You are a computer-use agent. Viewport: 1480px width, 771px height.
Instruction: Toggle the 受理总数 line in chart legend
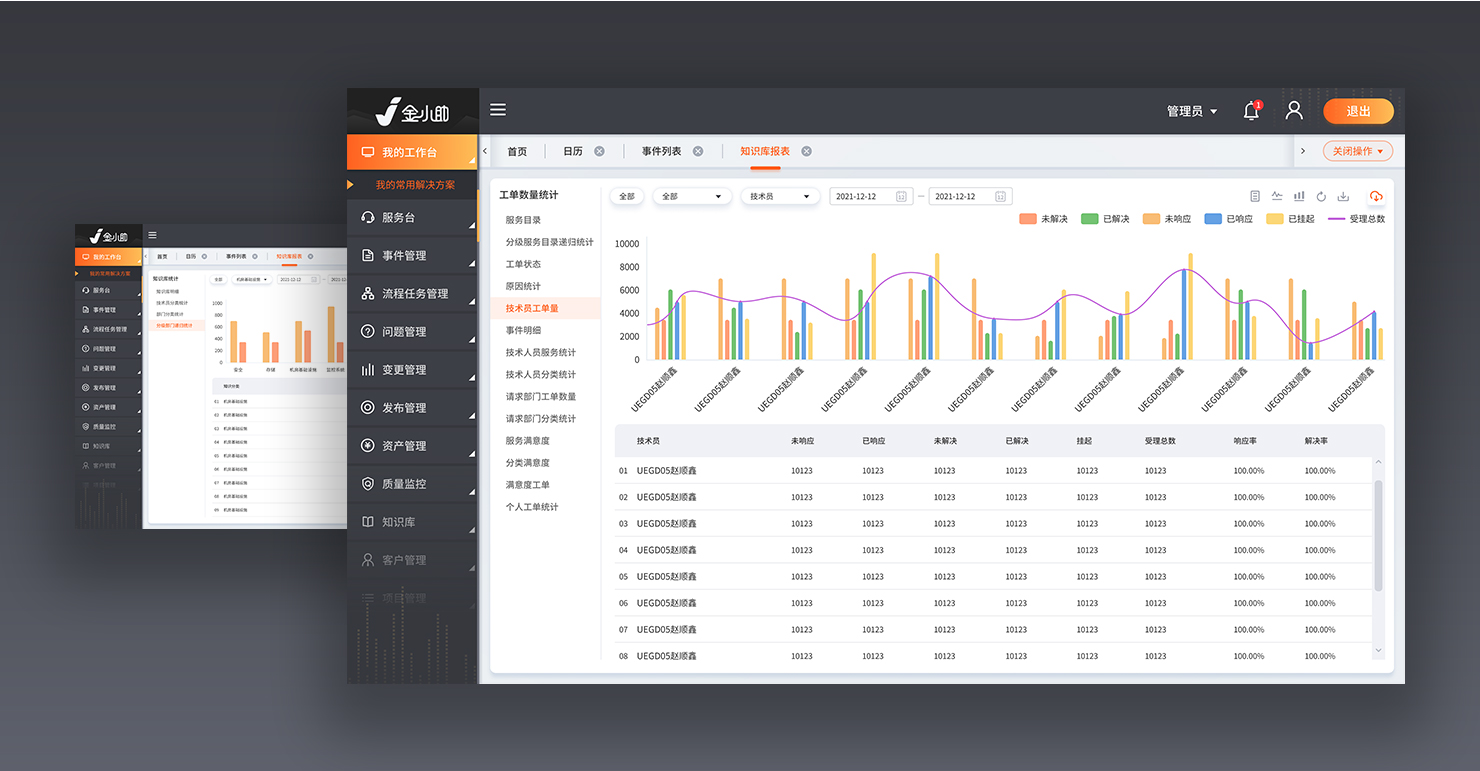pos(1356,218)
